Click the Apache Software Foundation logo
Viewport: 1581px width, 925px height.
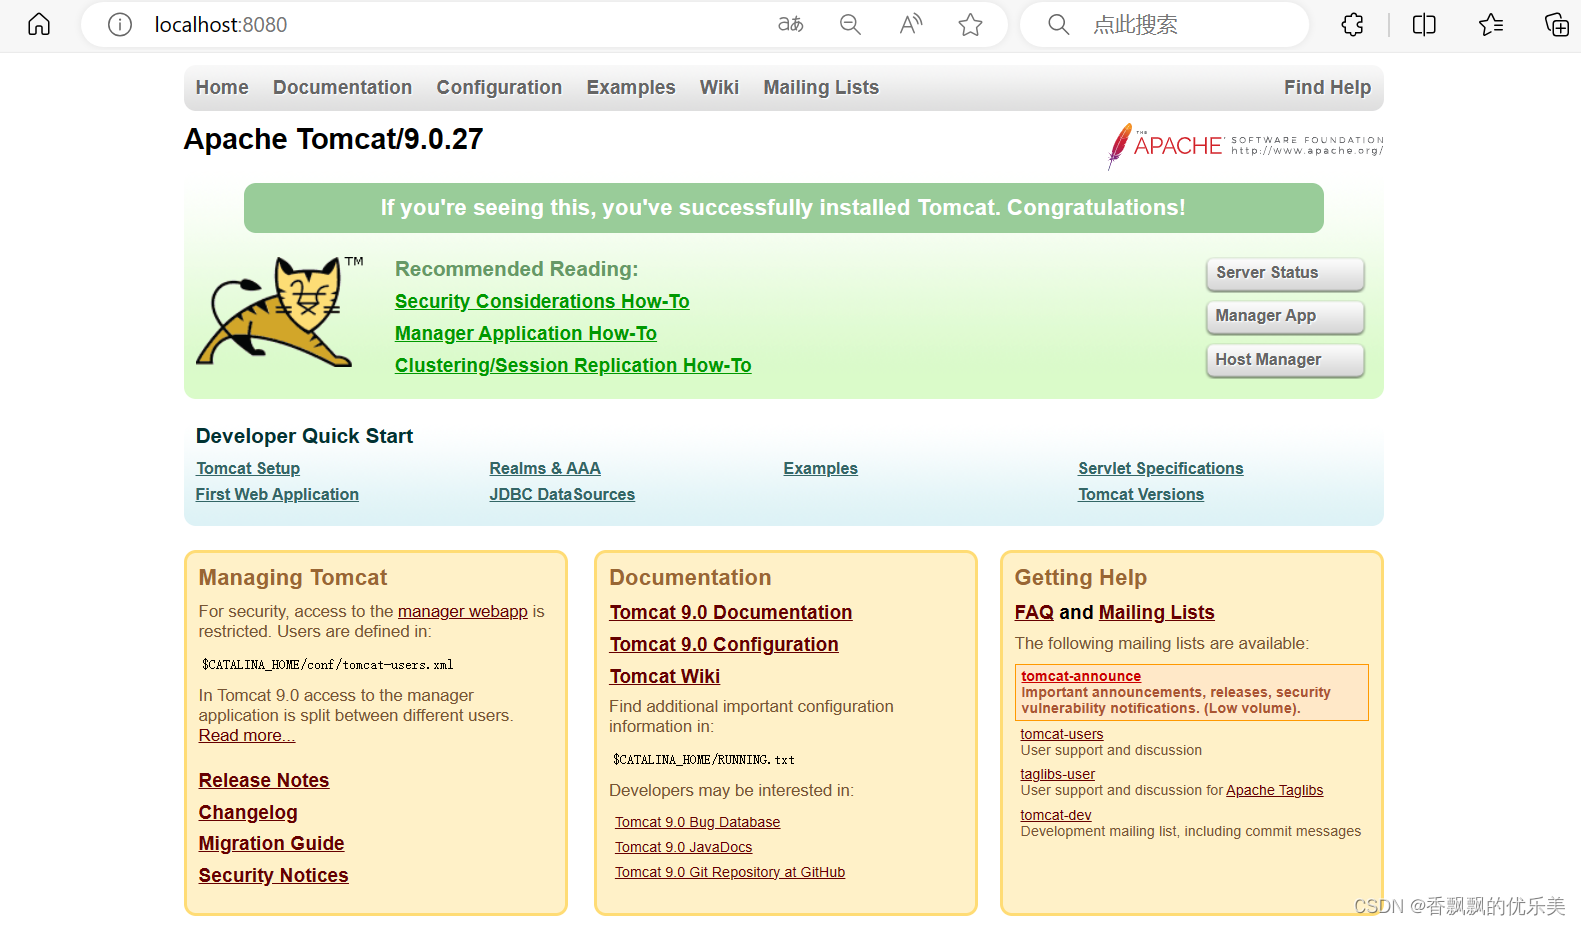pyautogui.click(x=1246, y=146)
